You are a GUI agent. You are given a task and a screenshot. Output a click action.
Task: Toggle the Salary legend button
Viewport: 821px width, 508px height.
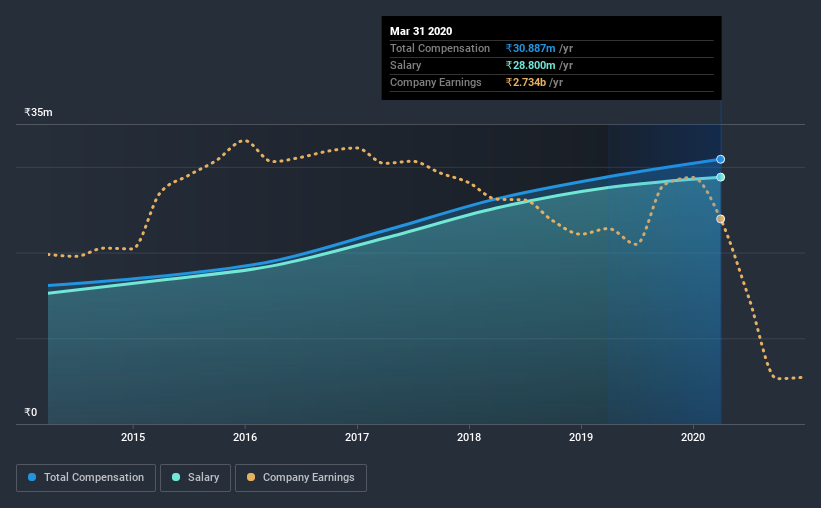195,478
